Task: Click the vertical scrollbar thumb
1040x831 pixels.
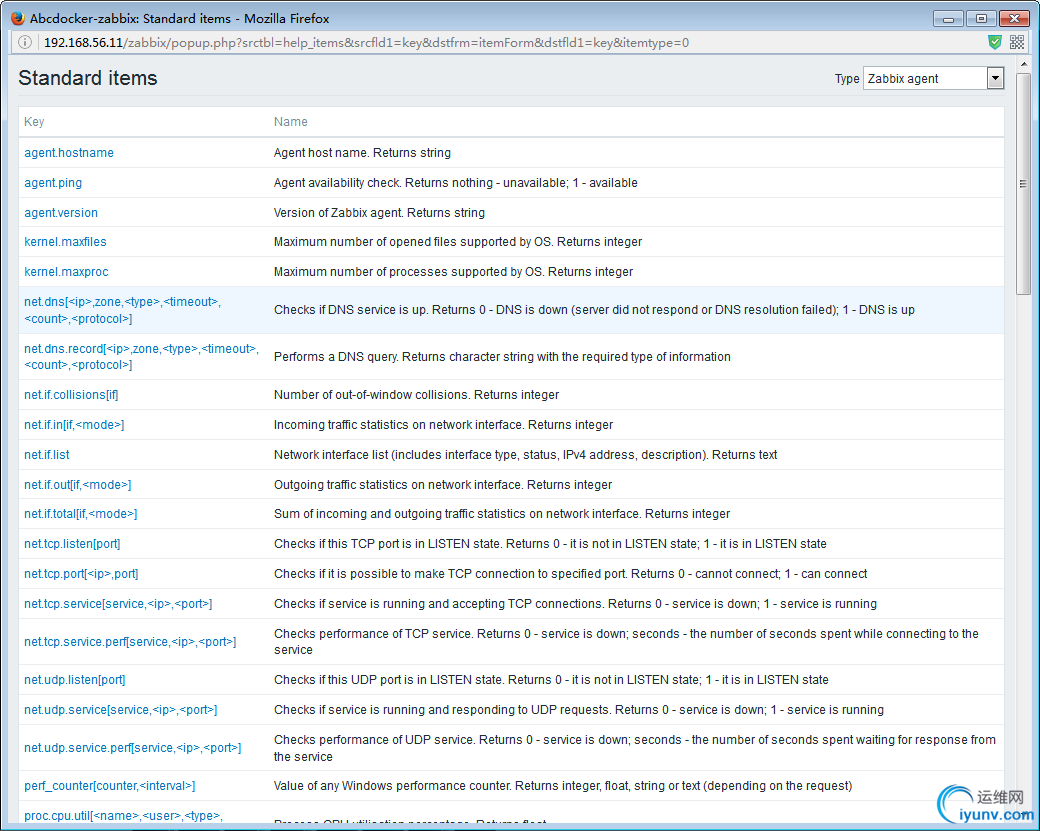Action: click(1023, 183)
